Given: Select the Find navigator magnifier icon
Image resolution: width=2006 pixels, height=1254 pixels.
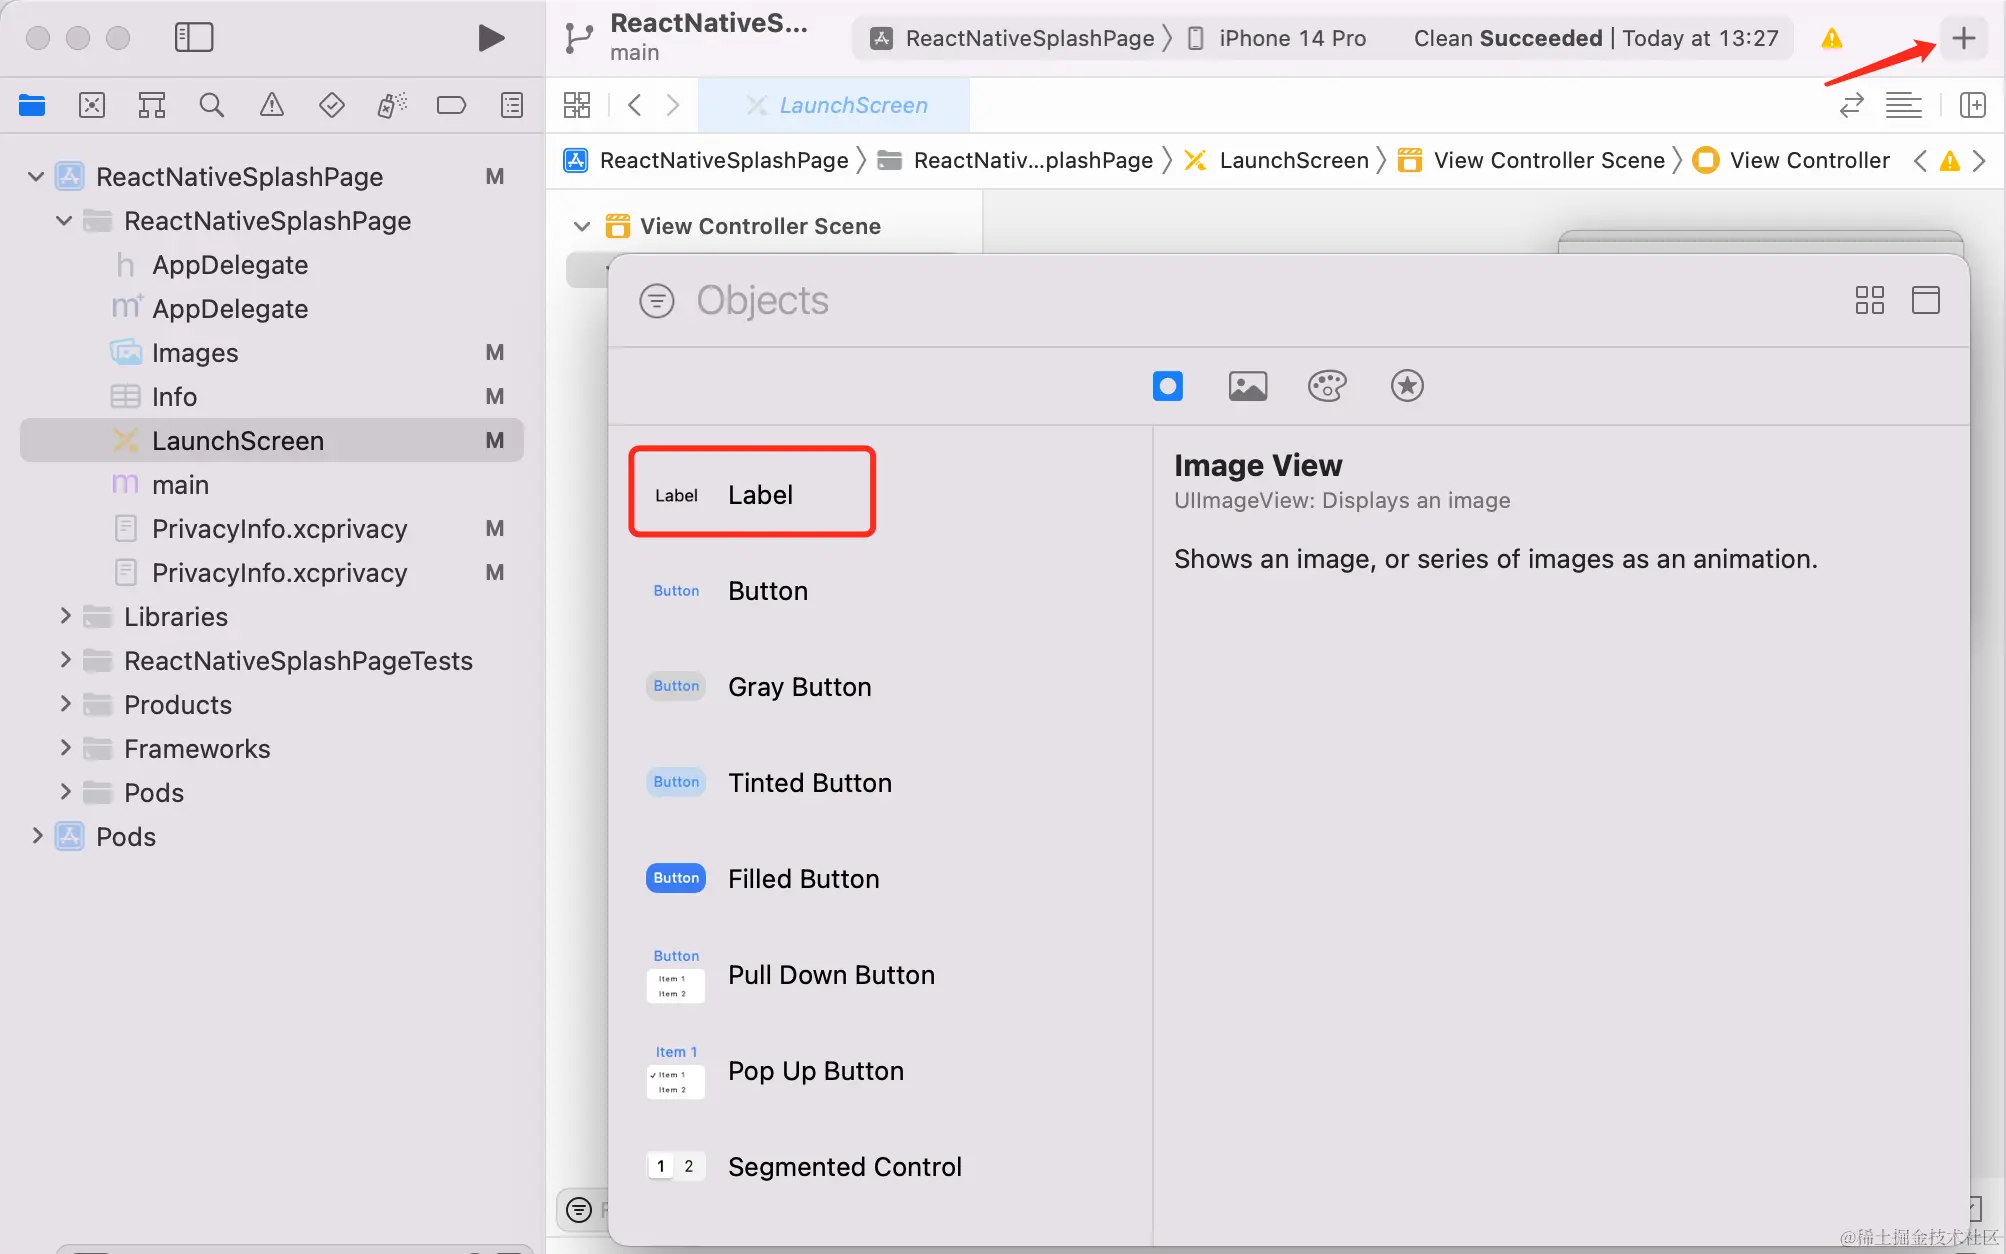Looking at the screenshot, I should pyautogui.click(x=211, y=105).
